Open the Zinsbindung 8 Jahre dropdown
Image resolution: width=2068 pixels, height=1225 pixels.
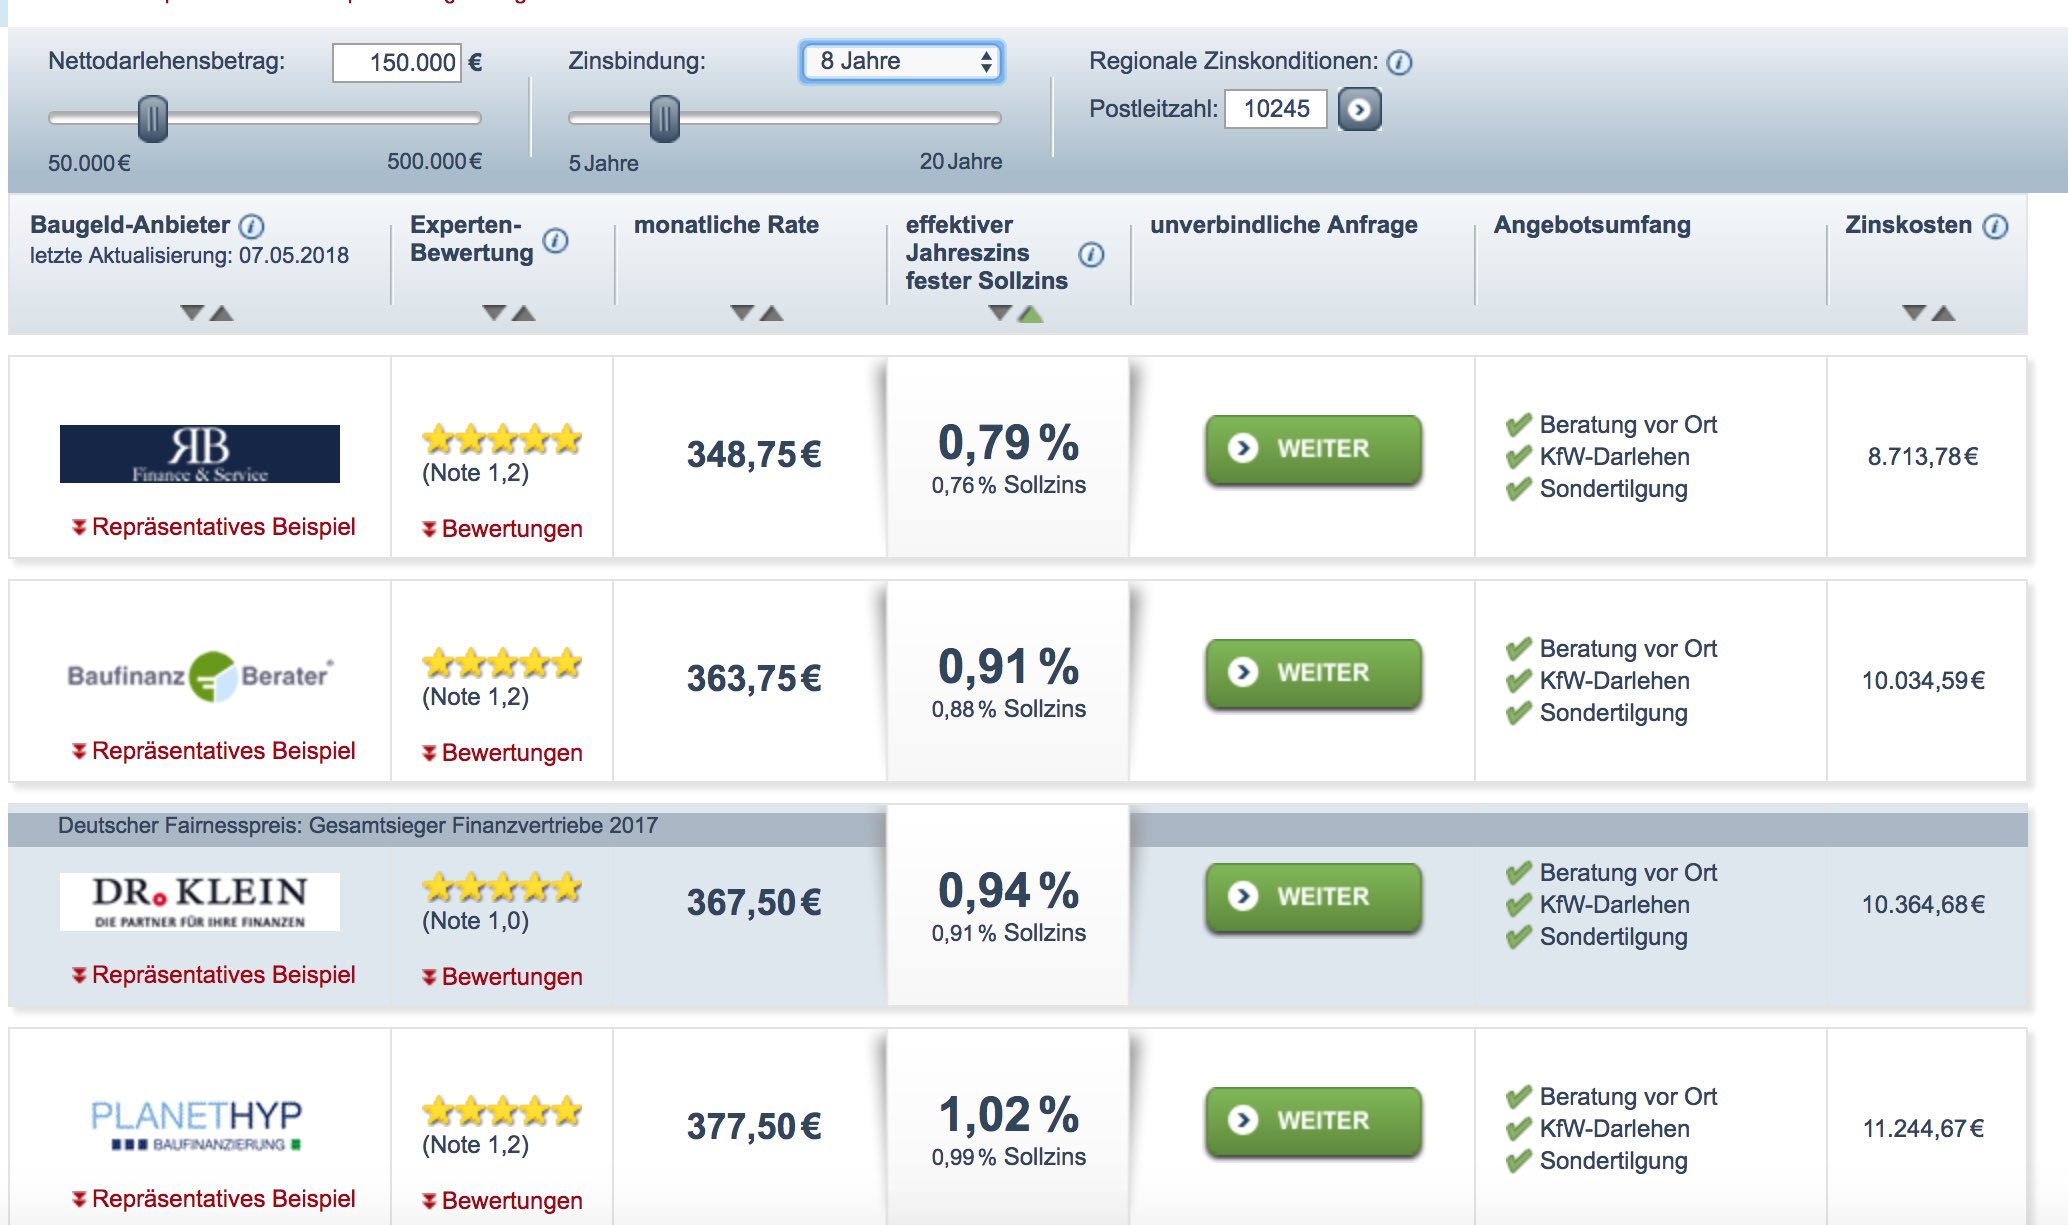pyautogui.click(x=901, y=62)
